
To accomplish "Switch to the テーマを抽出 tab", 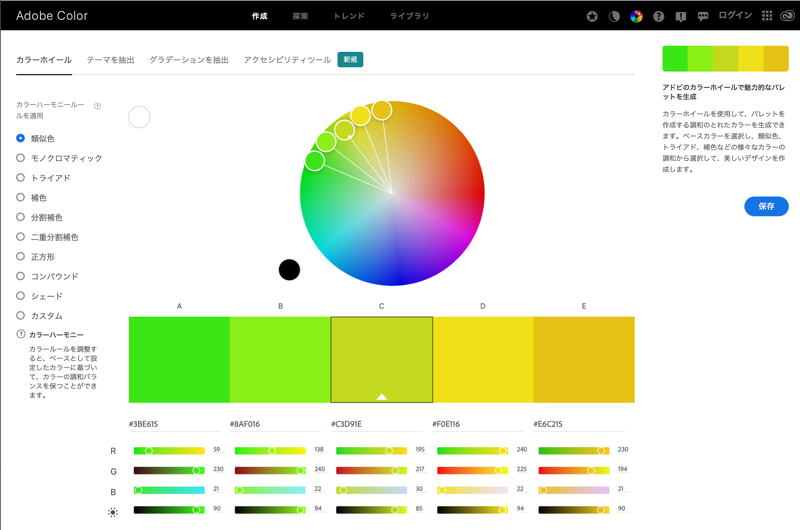I will click(x=110, y=60).
